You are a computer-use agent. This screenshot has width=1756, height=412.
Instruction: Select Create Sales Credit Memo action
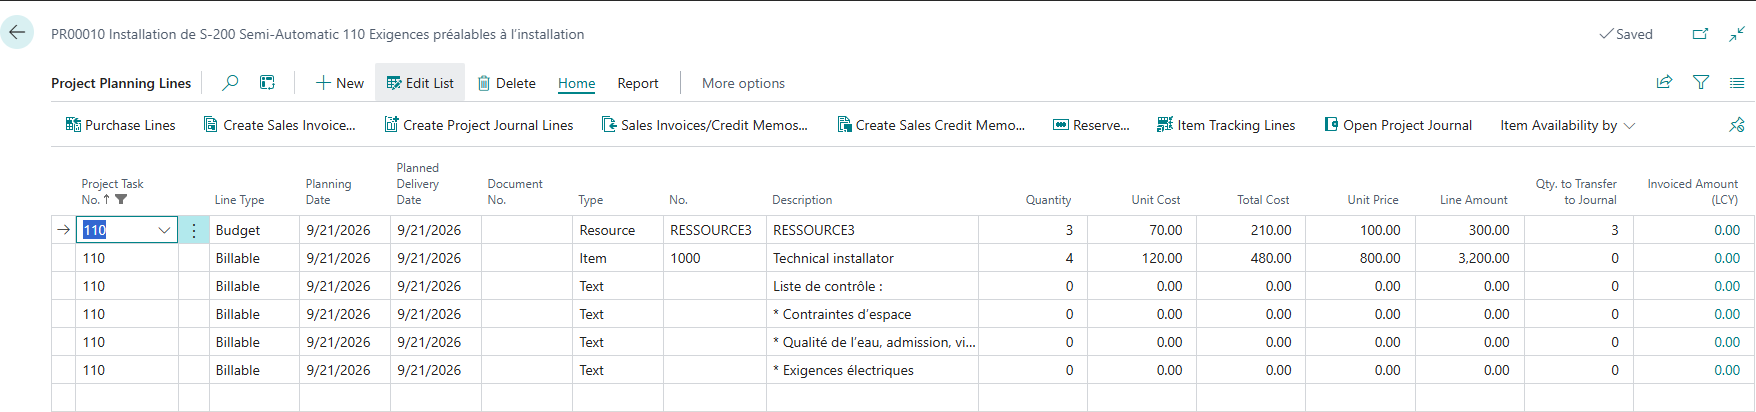pyautogui.click(x=931, y=125)
